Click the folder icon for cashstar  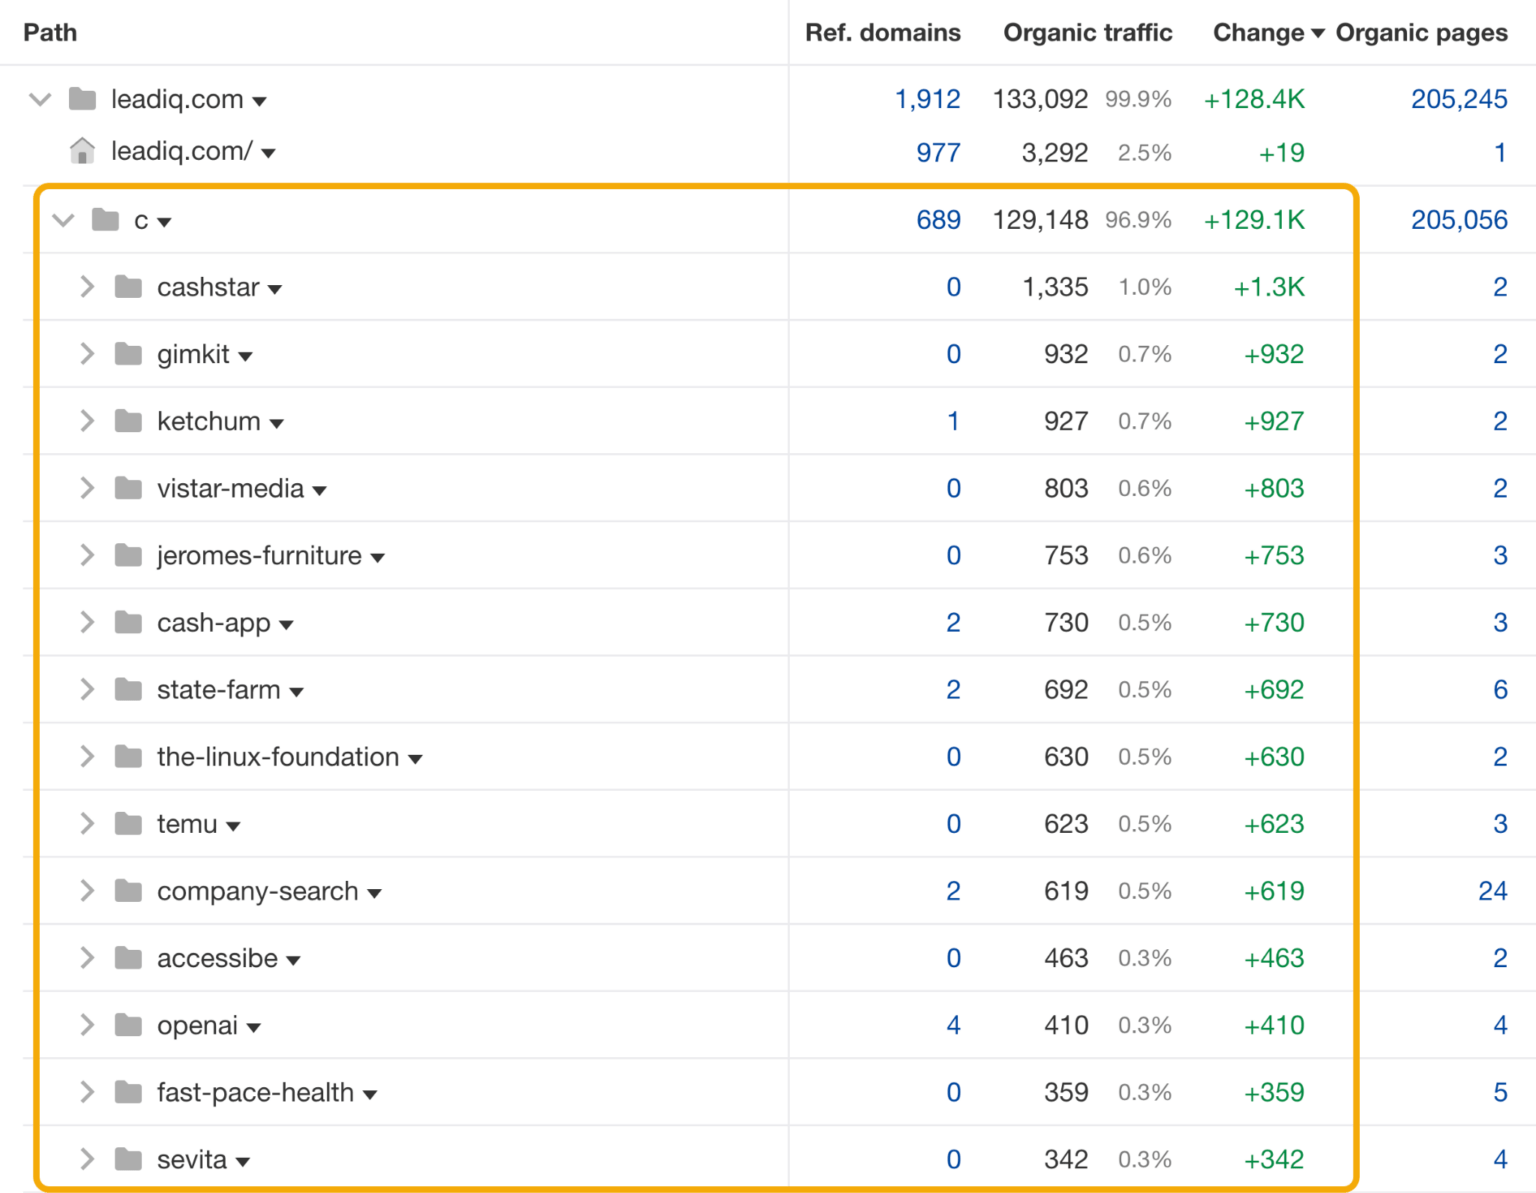click(x=129, y=287)
